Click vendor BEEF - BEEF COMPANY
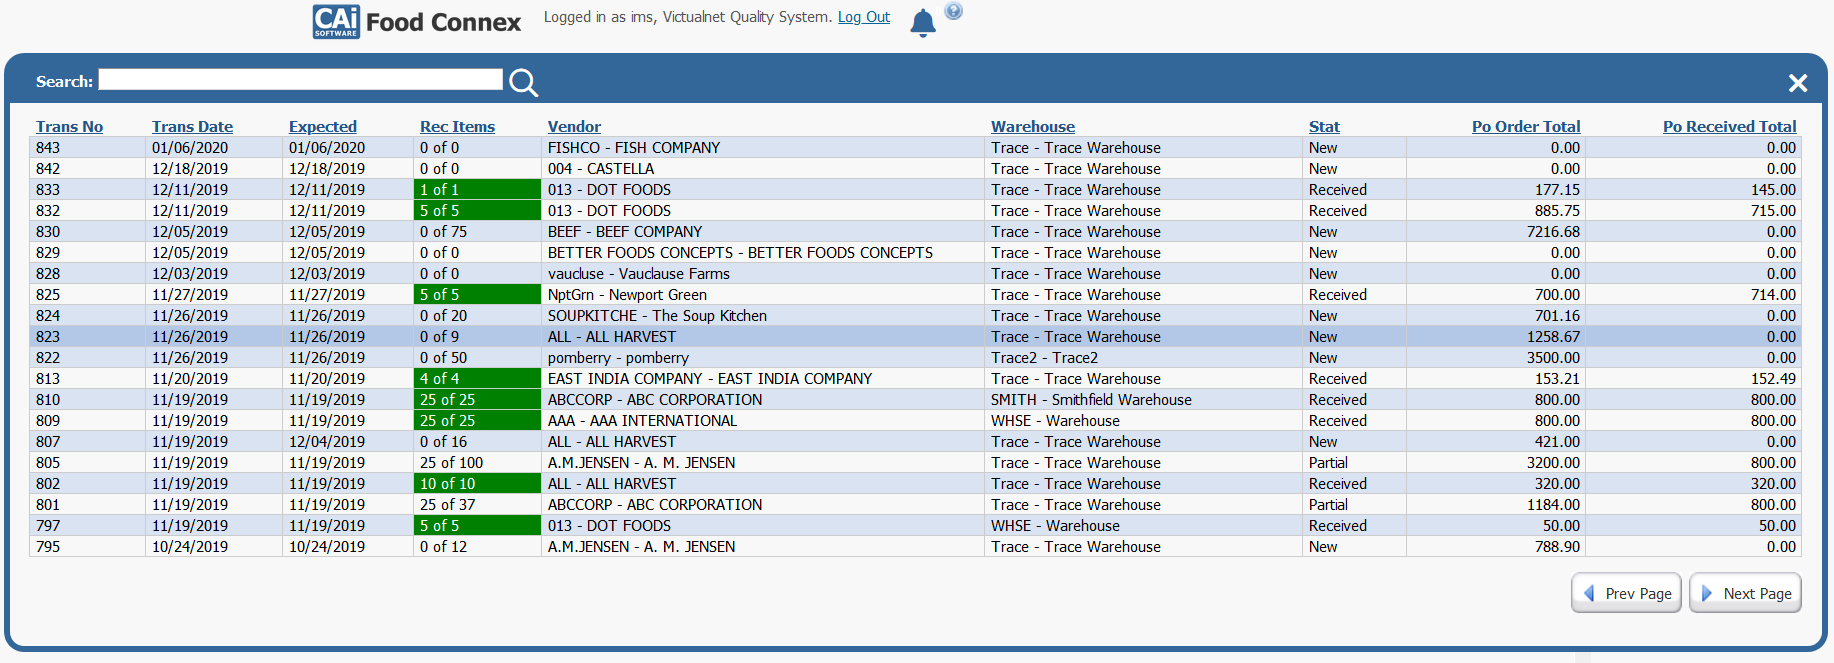Image resolution: width=1834 pixels, height=663 pixels. [625, 232]
